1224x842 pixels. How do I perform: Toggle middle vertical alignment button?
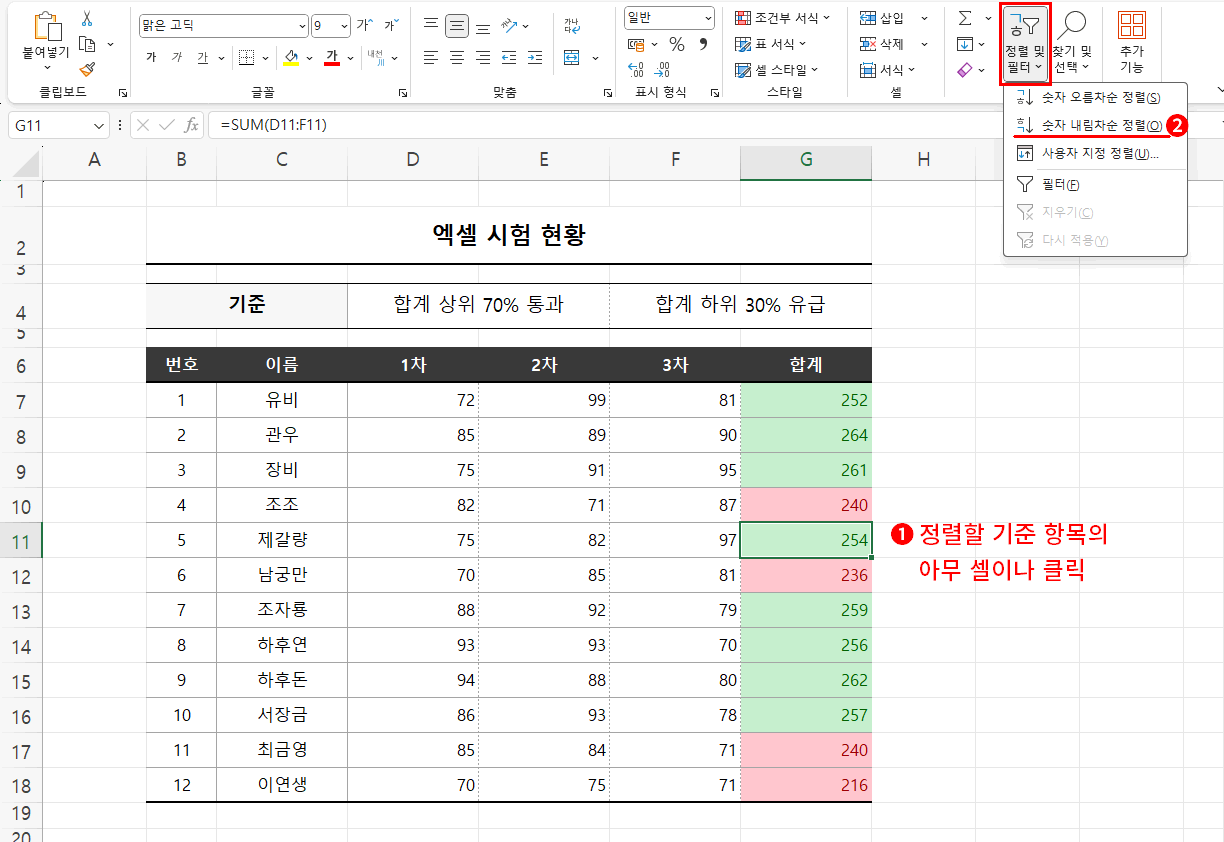click(x=457, y=25)
